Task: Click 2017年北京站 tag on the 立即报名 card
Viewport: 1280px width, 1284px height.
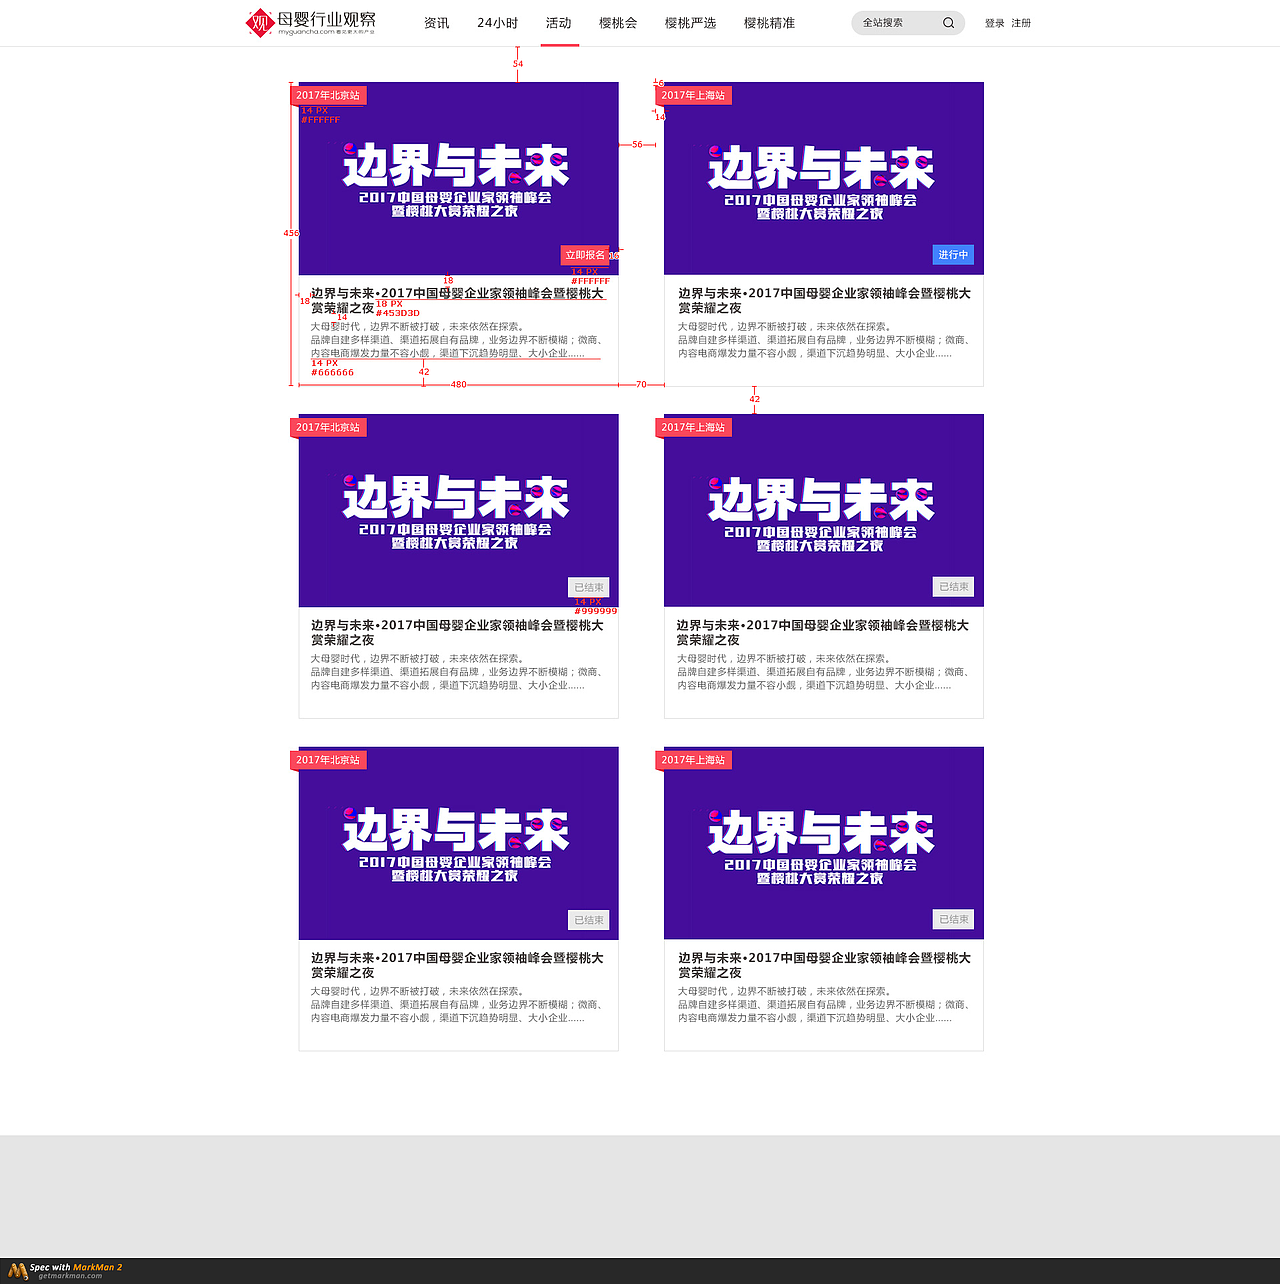Action: (328, 96)
